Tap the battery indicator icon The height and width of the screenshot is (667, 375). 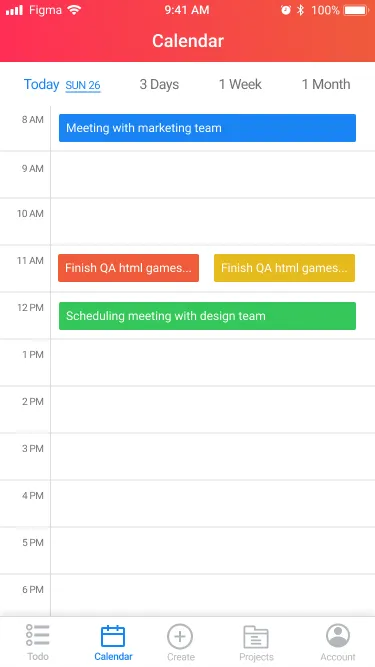tap(356, 10)
